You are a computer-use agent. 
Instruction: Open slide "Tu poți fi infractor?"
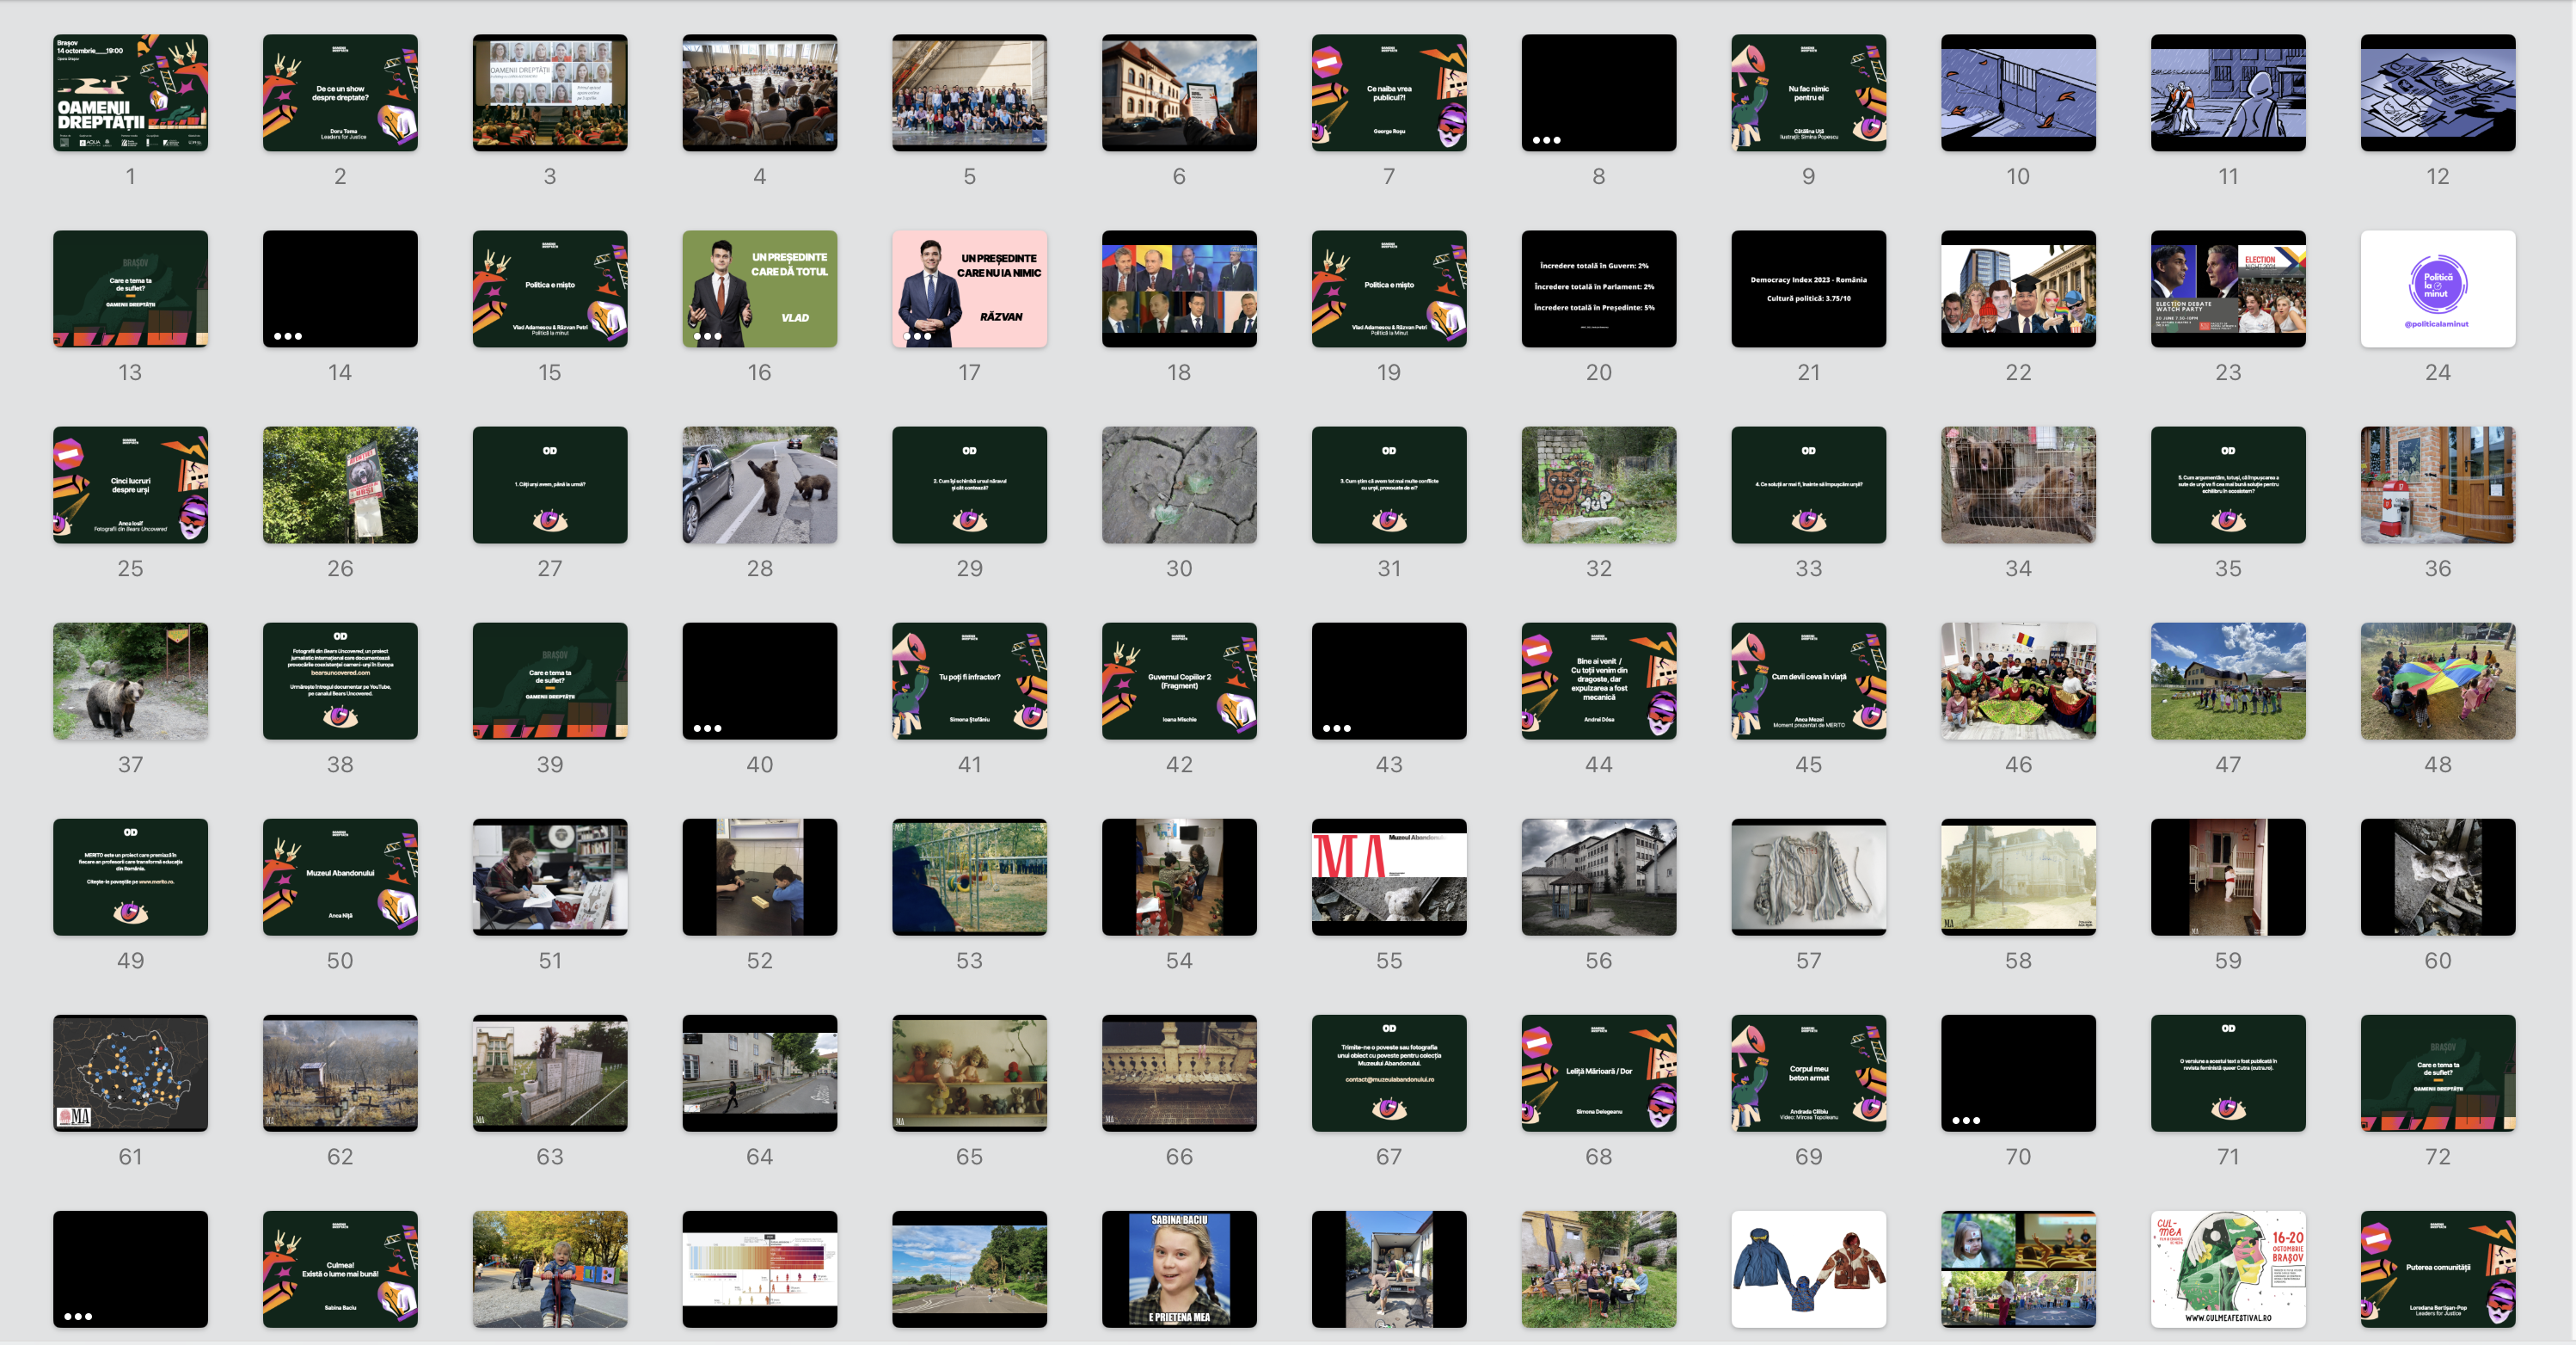[969, 681]
